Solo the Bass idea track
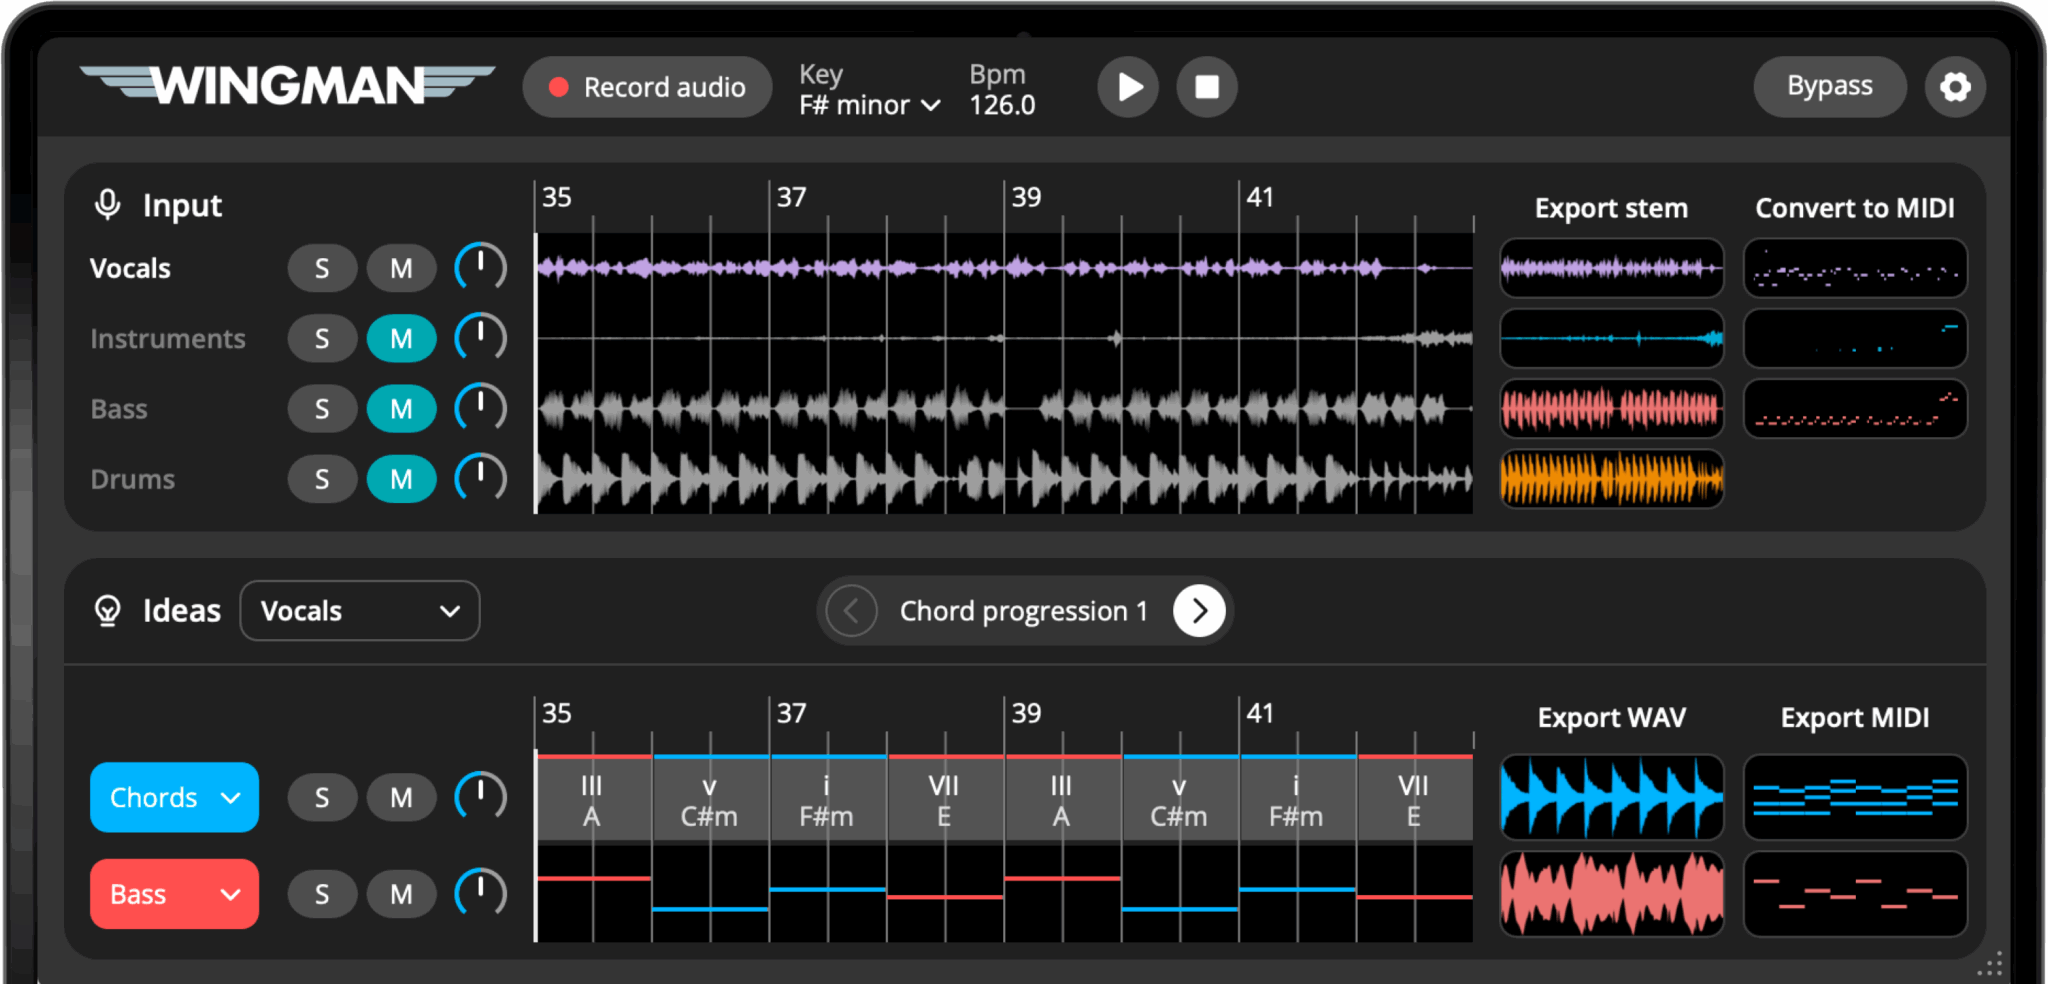 point(322,894)
